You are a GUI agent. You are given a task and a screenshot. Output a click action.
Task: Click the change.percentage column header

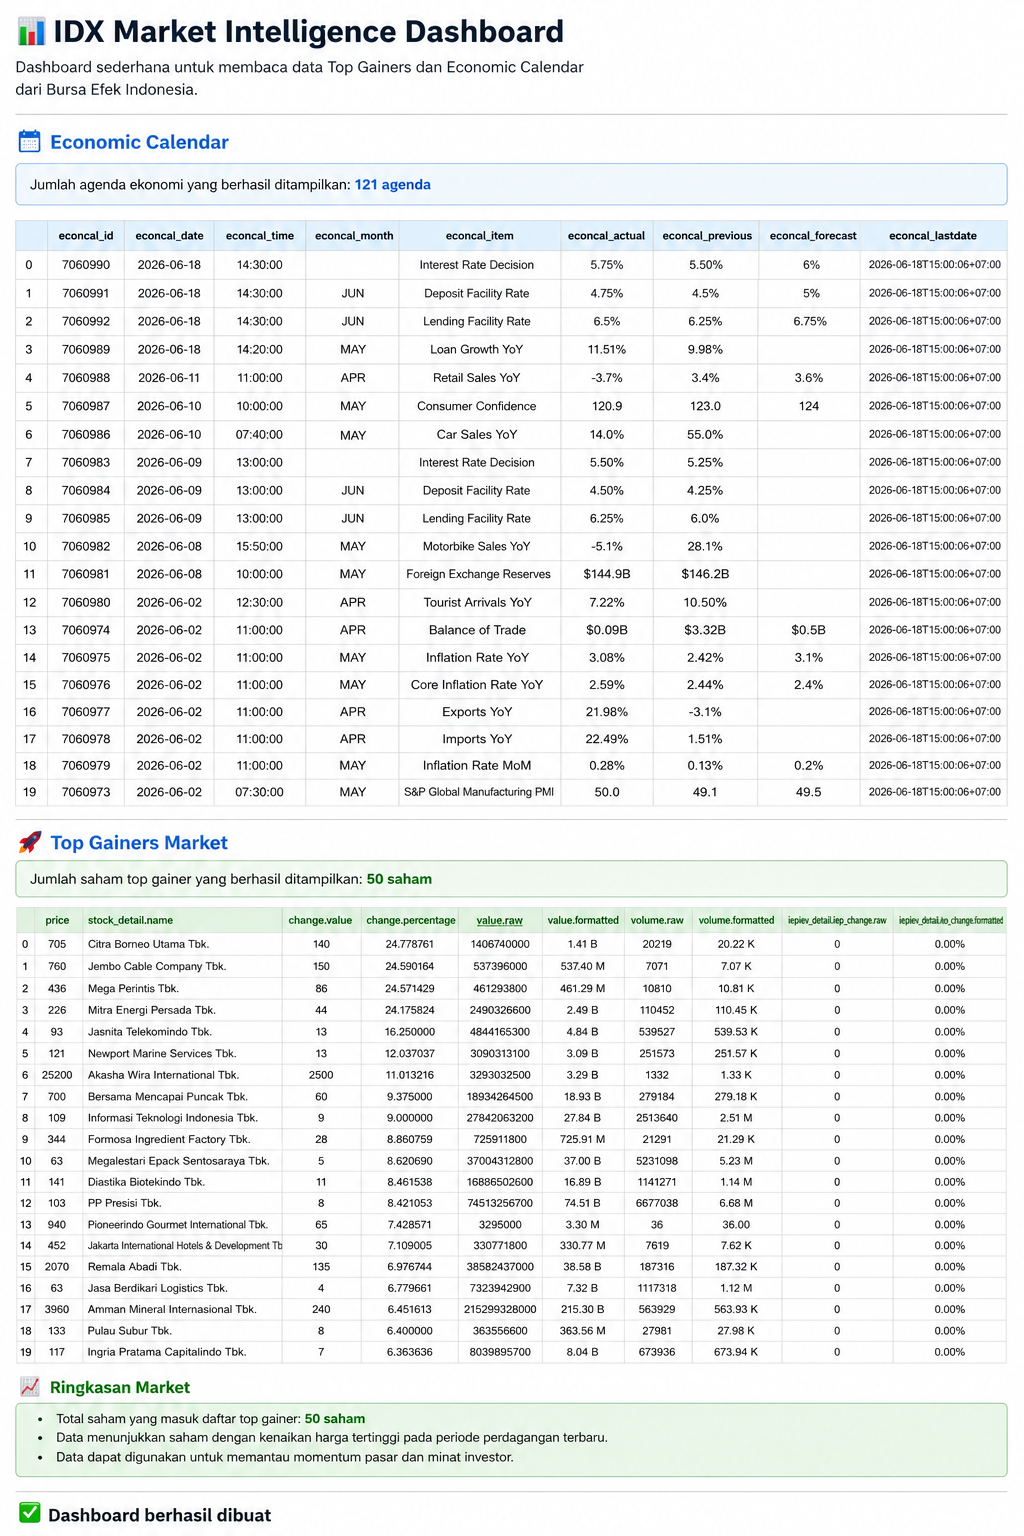pos(411,920)
